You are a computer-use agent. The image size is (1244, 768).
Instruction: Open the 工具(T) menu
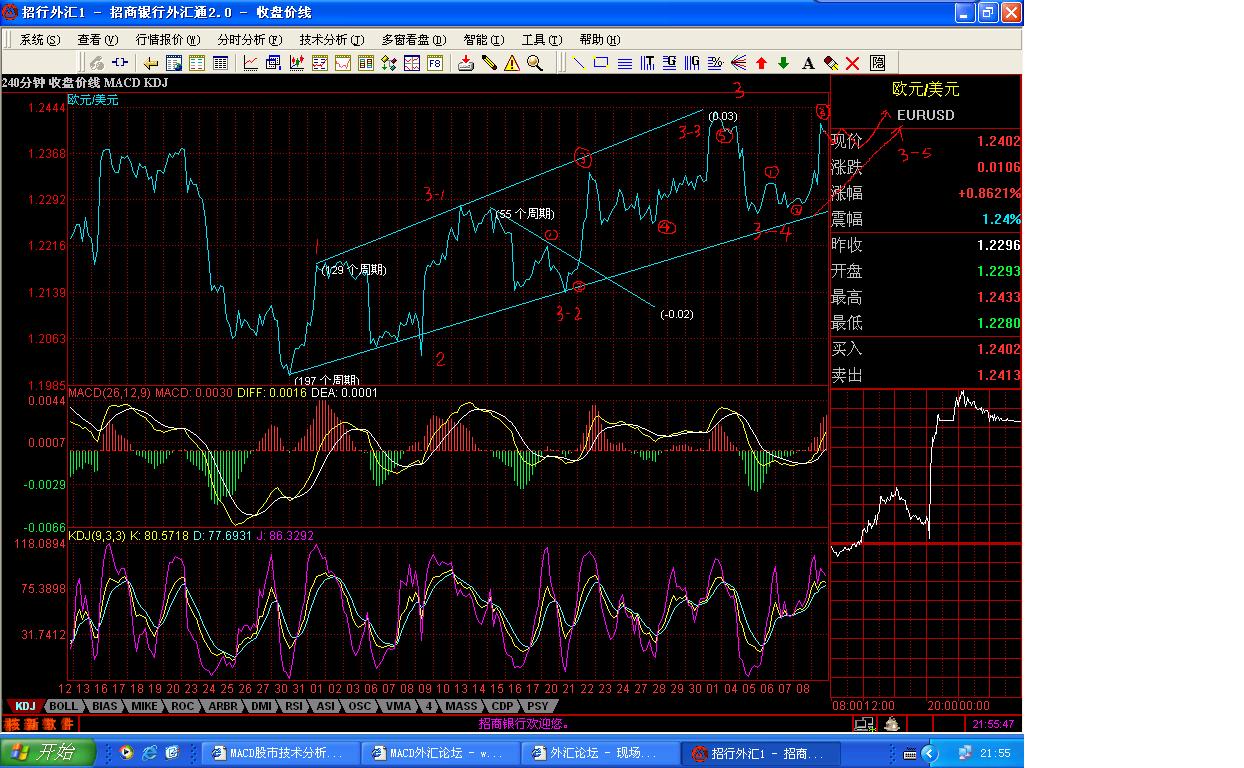[x=541, y=40]
